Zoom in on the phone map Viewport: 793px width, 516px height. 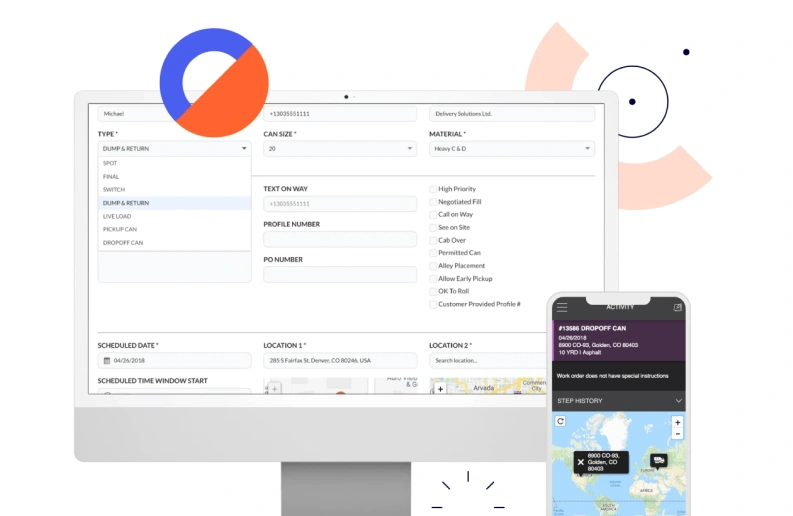[677, 422]
